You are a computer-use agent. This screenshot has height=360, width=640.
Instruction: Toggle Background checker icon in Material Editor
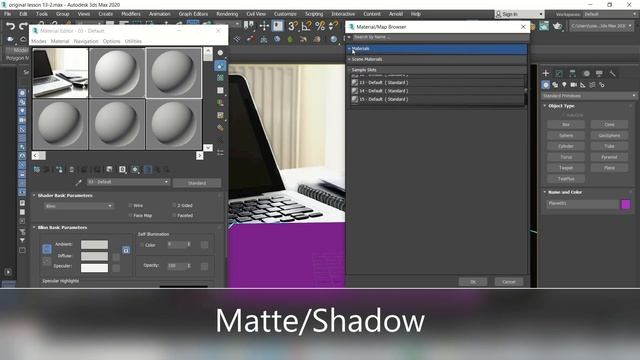(x=220, y=78)
